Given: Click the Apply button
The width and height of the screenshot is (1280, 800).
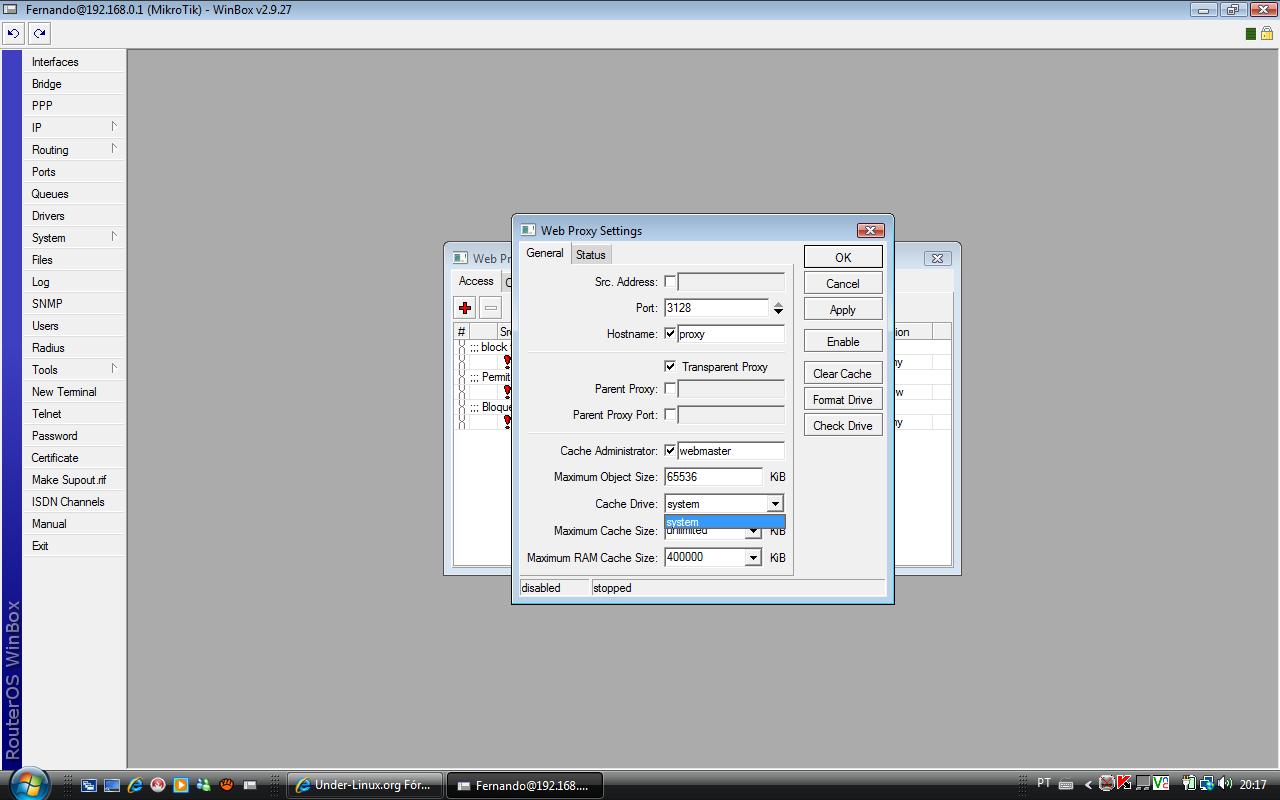Looking at the screenshot, I should coord(843,309).
